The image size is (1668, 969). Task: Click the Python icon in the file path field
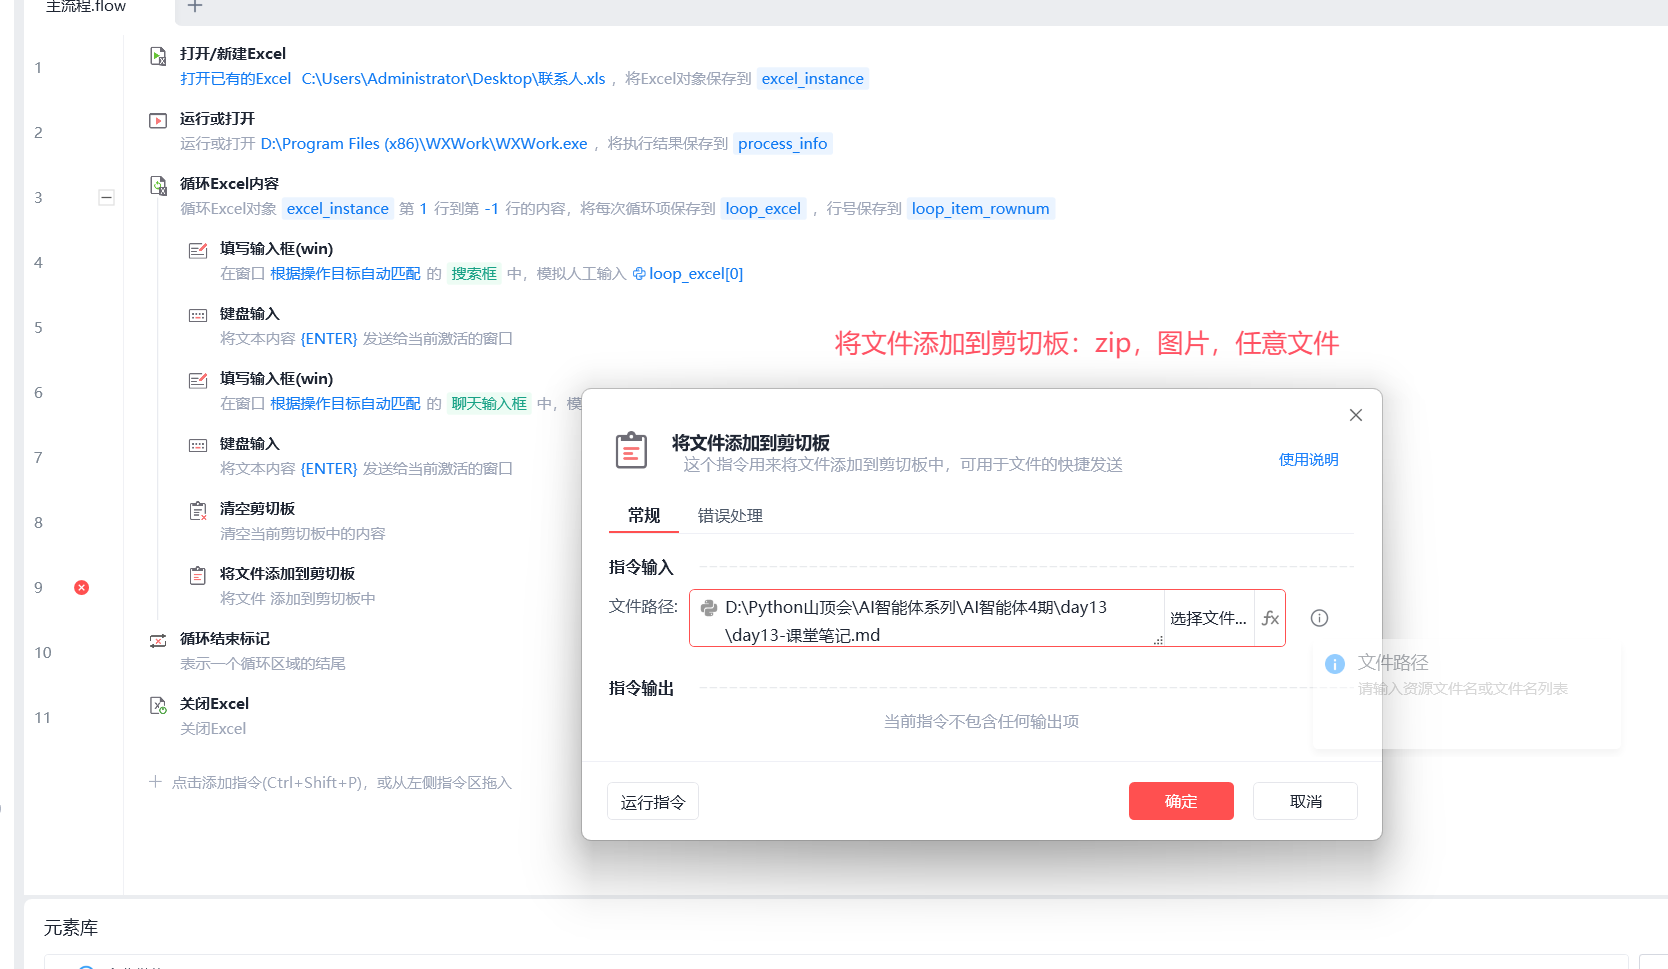709,608
